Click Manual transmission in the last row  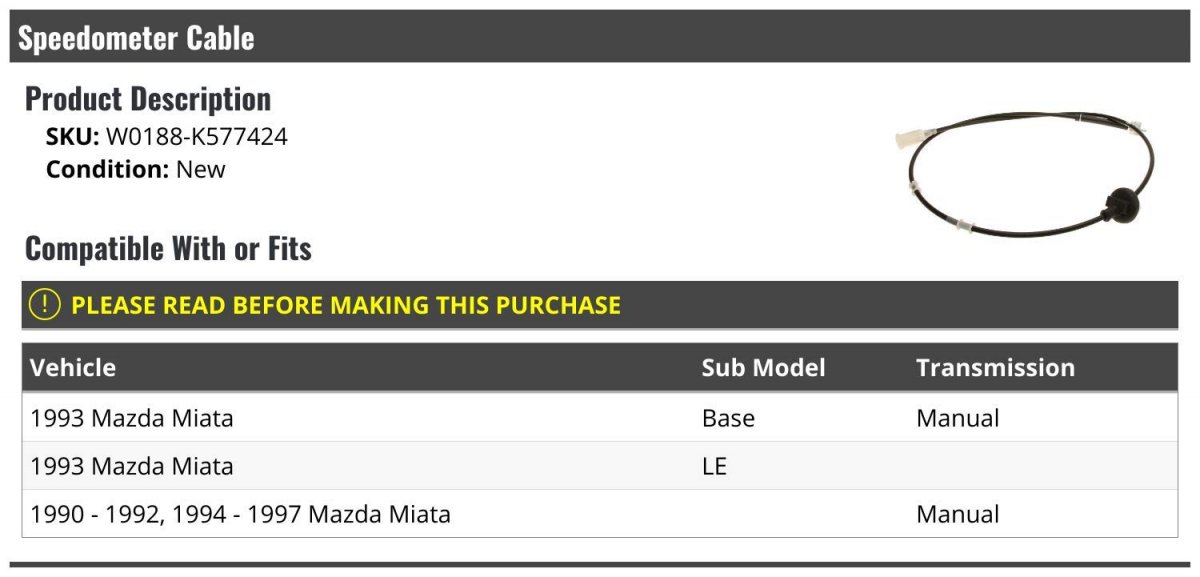coord(957,514)
